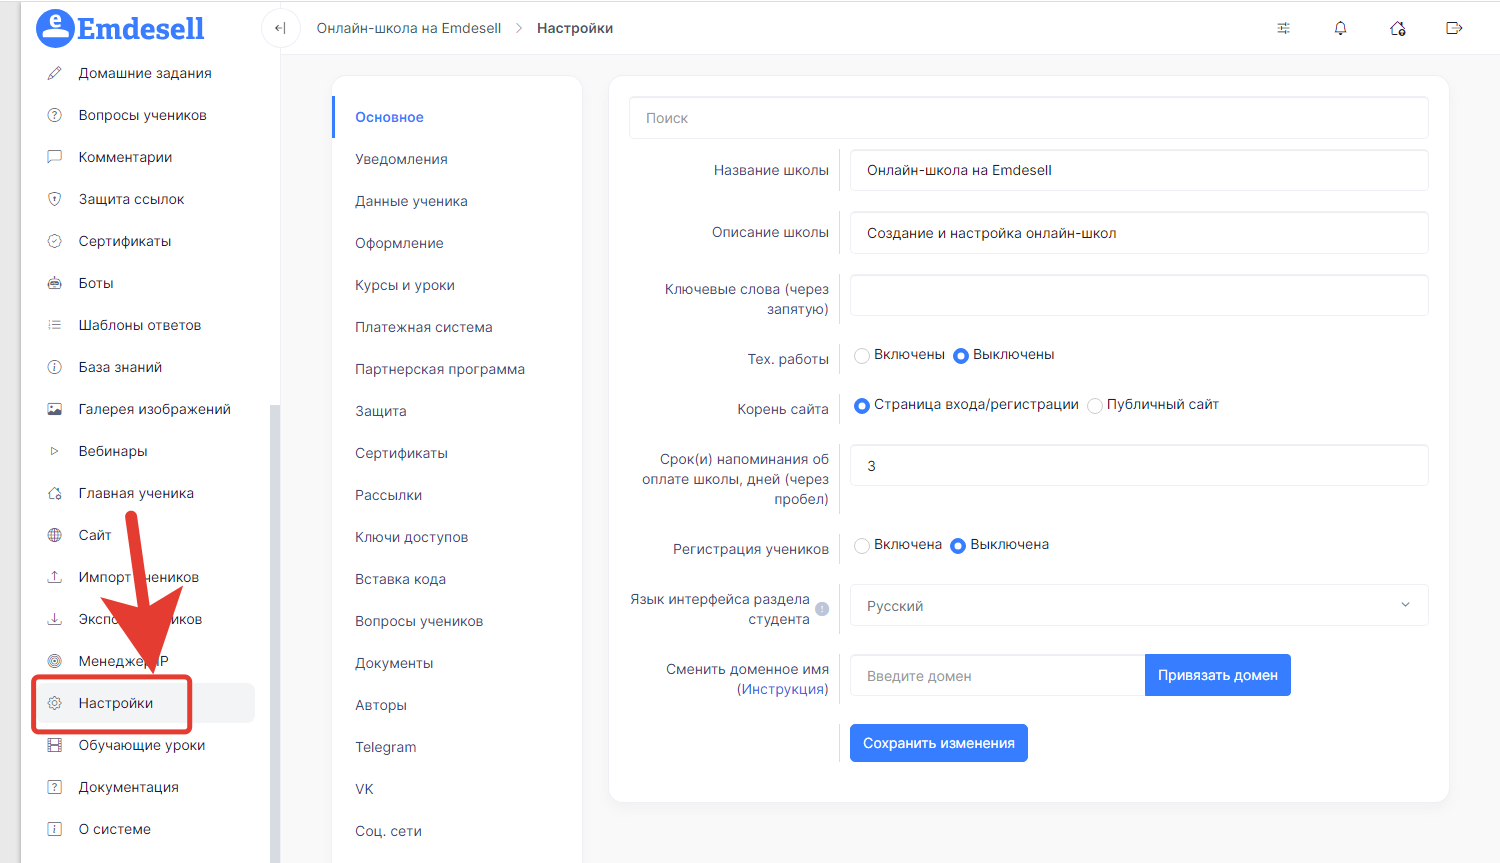Set Регистрация учеников to Выключена

(x=958, y=545)
